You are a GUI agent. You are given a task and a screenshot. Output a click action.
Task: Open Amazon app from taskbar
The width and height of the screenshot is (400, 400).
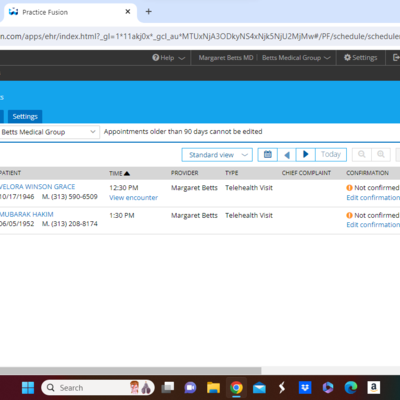[374, 388]
